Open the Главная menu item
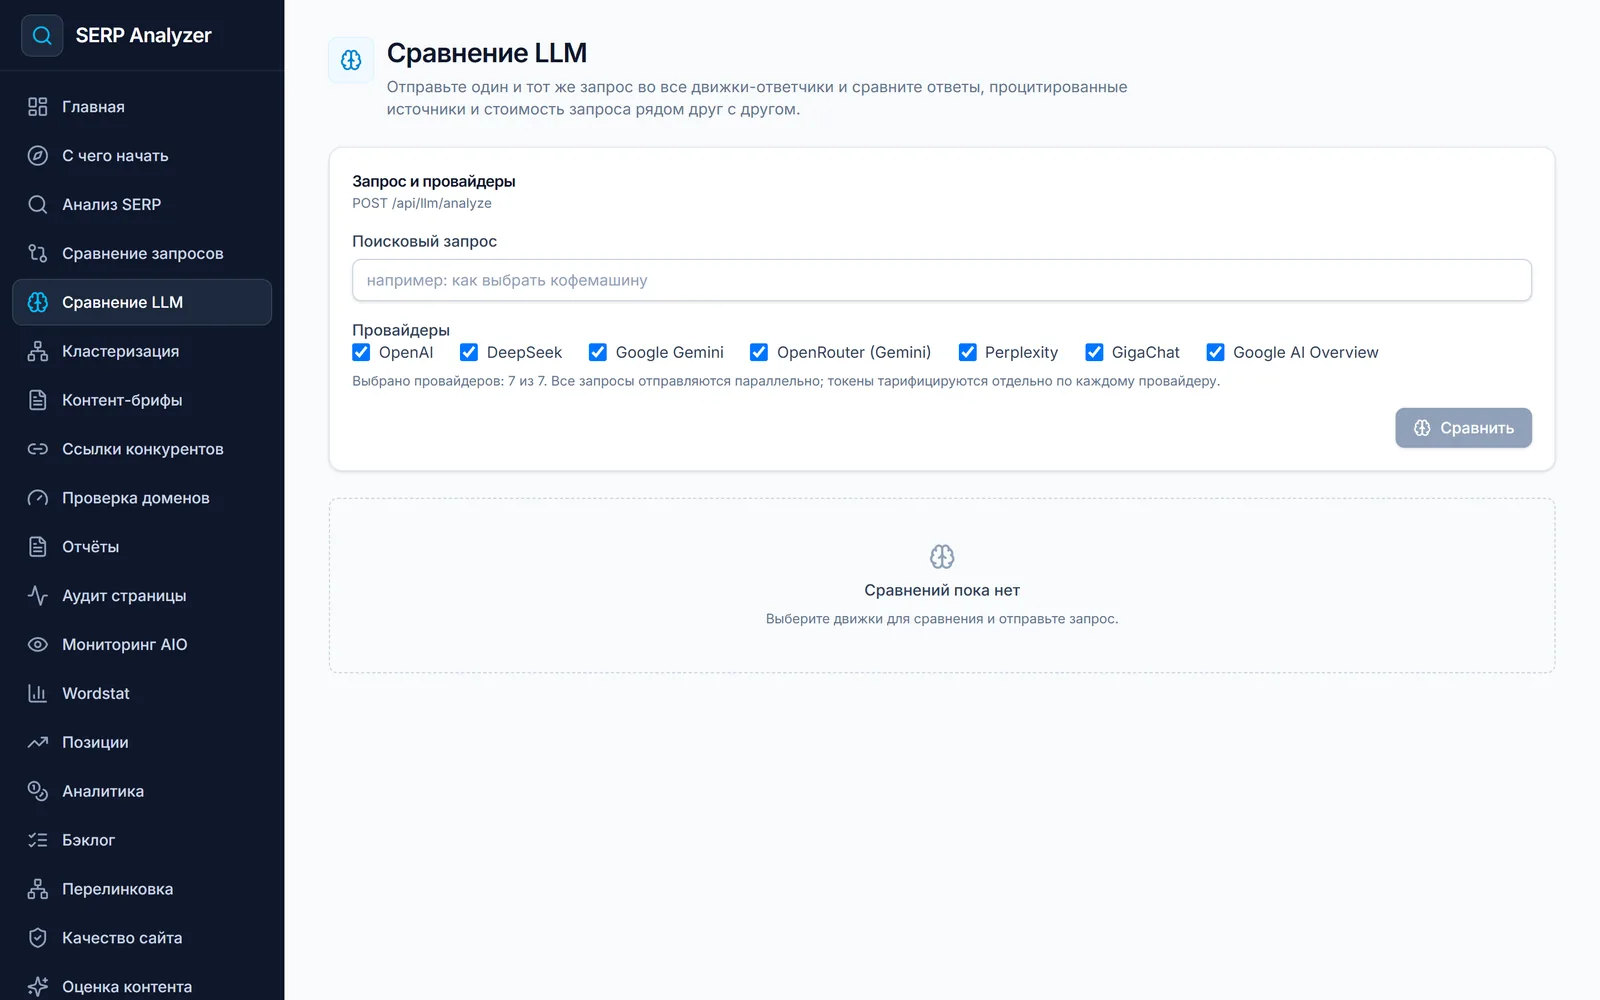 coord(142,107)
